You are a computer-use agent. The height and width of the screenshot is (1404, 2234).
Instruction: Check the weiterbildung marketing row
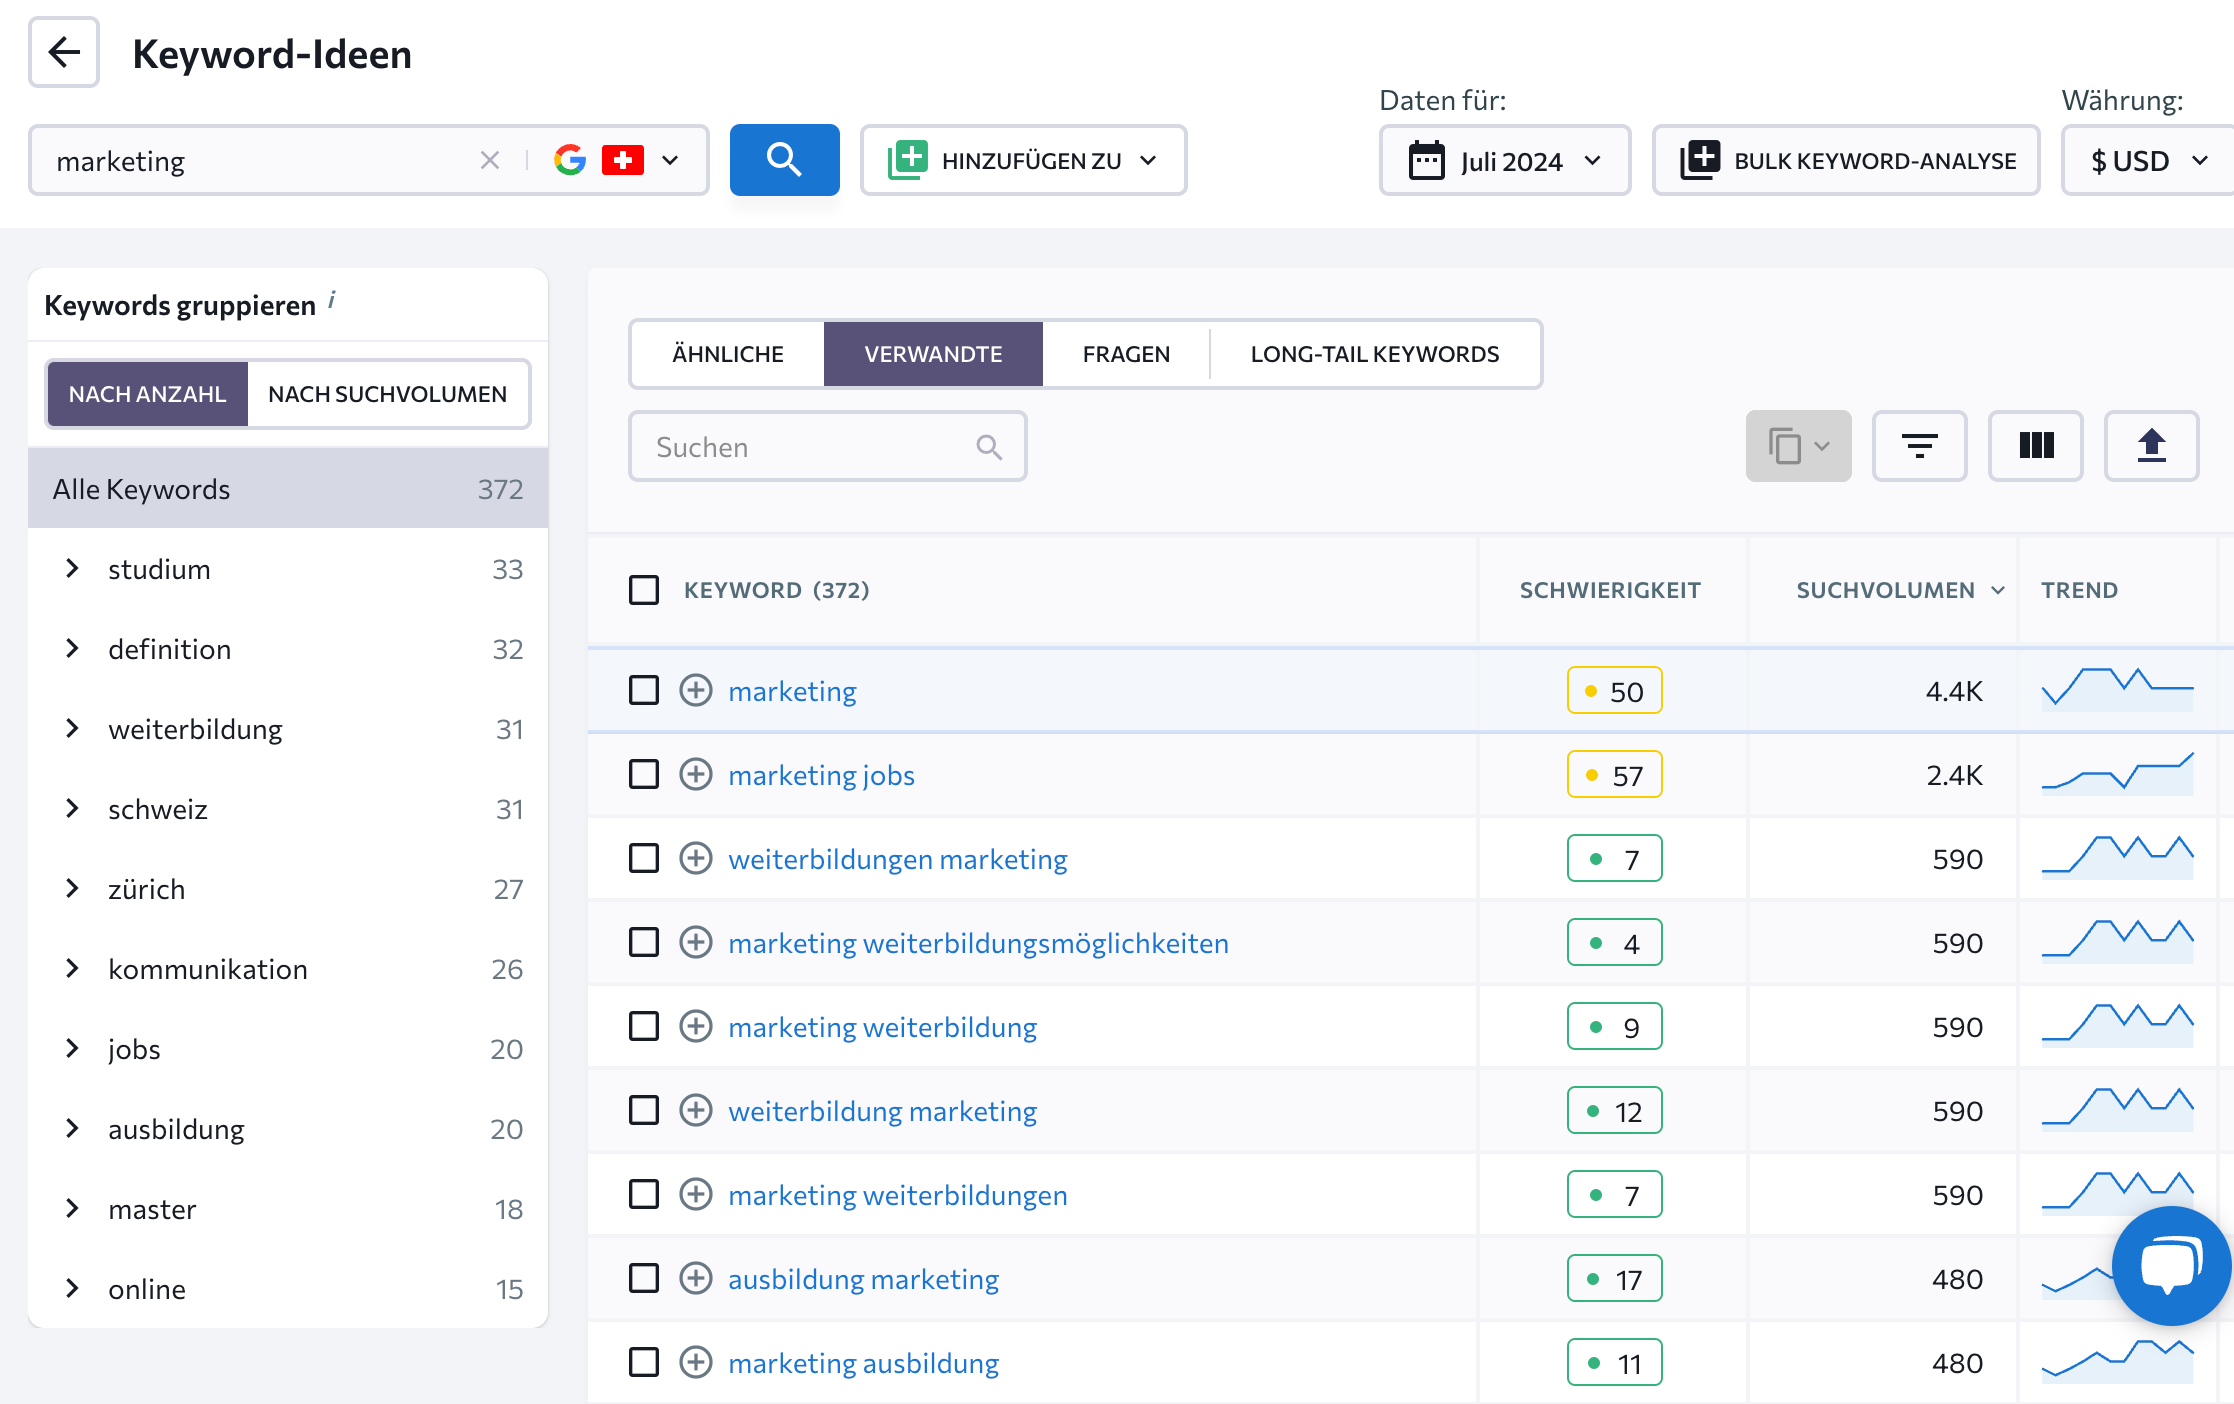pos(644,1110)
